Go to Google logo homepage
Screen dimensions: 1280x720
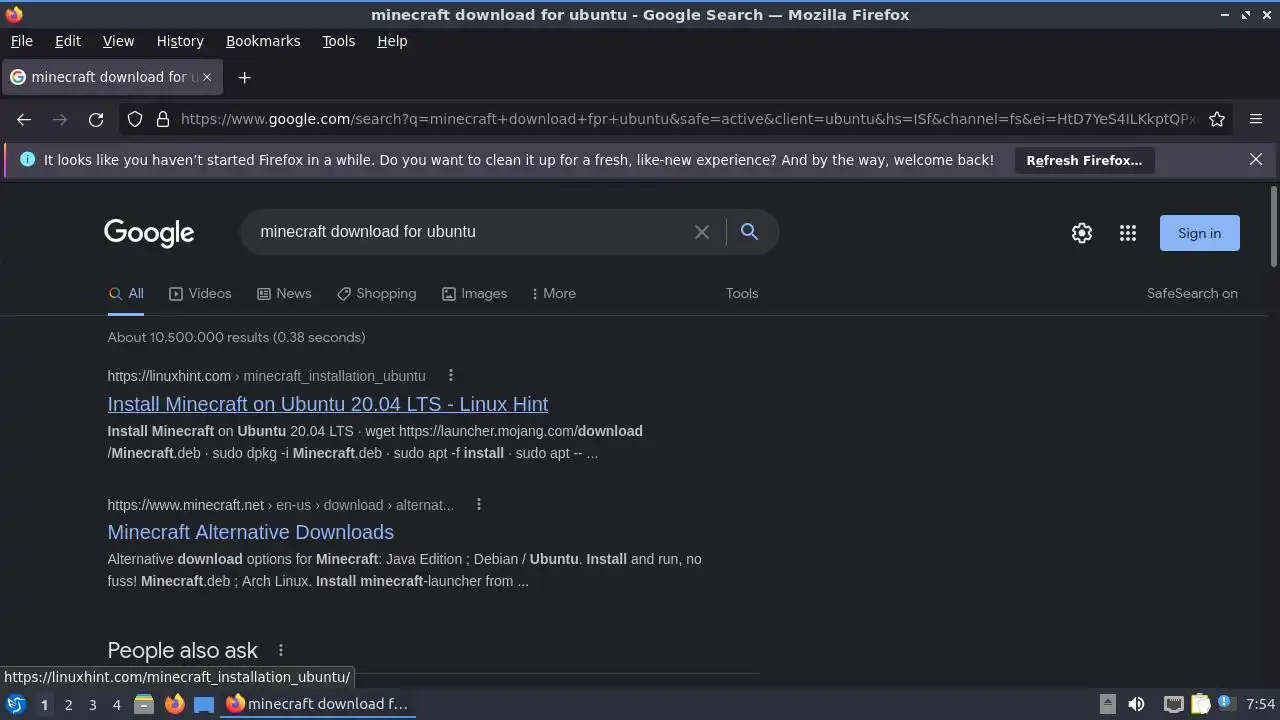click(x=149, y=233)
